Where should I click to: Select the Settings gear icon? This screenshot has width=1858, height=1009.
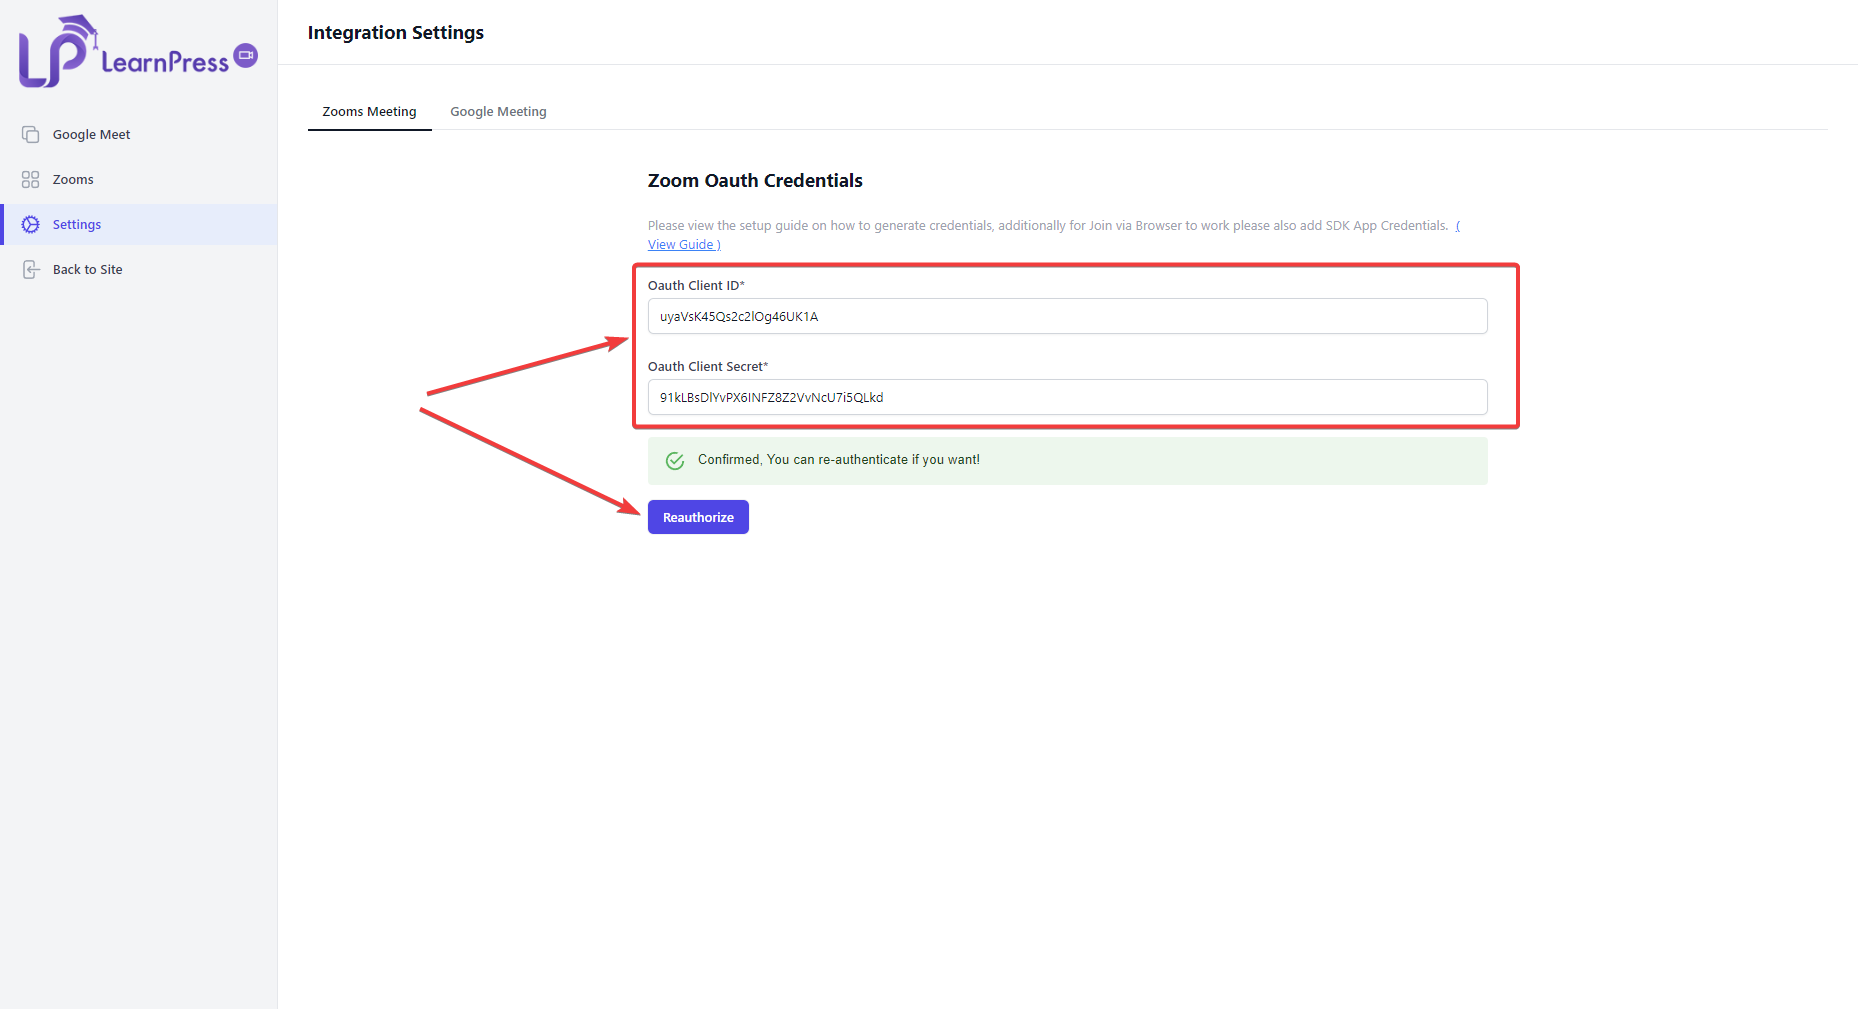pyautogui.click(x=31, y=224)
